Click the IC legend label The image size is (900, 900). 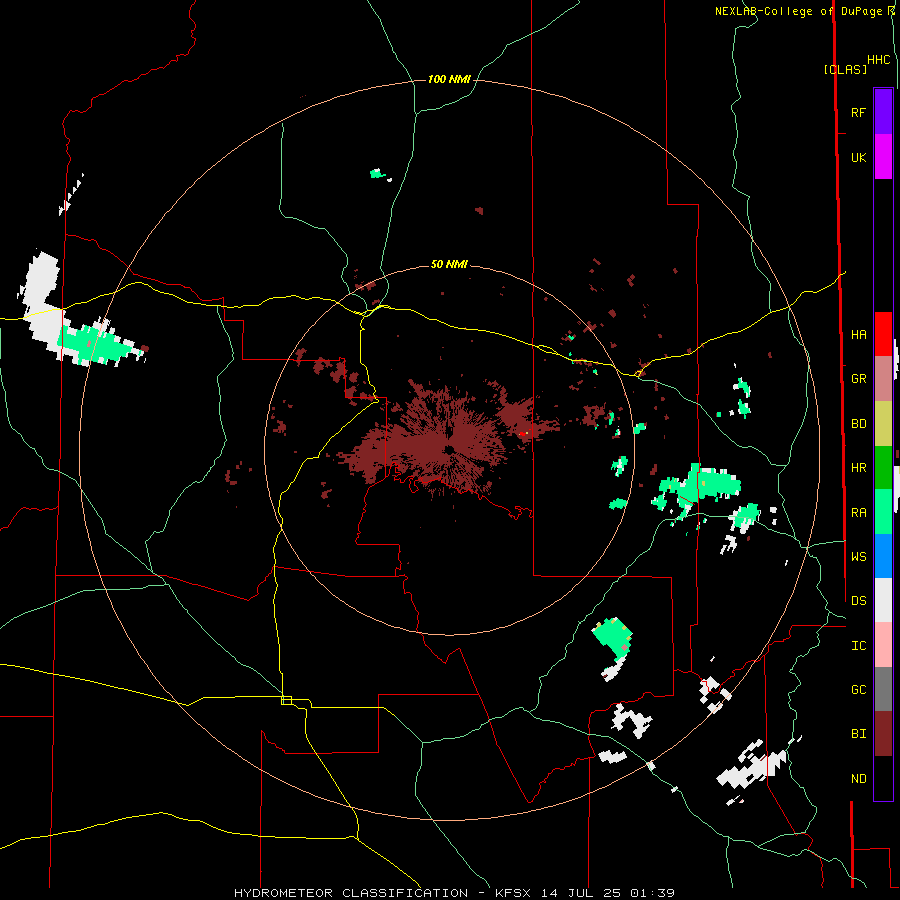[x=858, y=646]
